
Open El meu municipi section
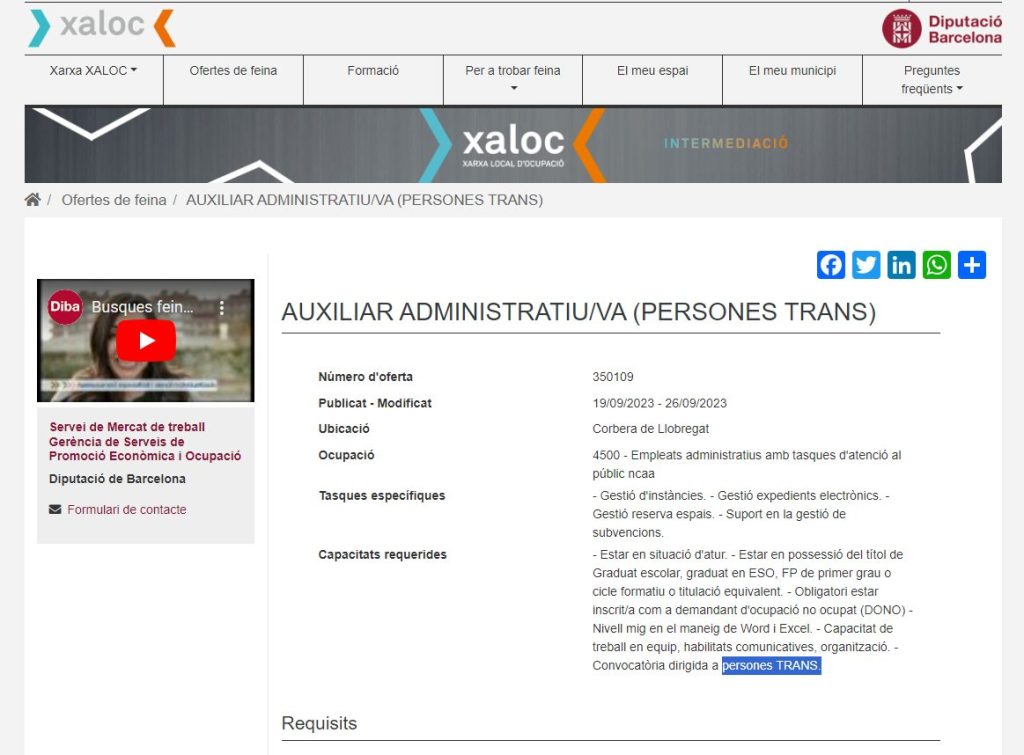coord(792,71)
